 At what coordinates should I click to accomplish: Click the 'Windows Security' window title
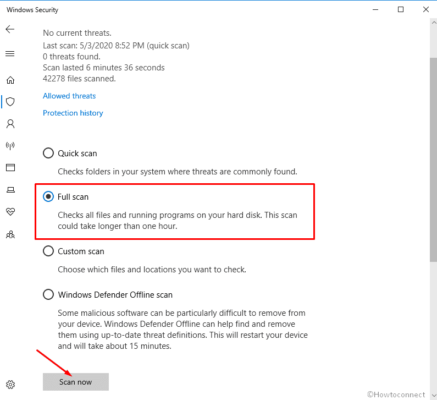(x=32, y=10)
